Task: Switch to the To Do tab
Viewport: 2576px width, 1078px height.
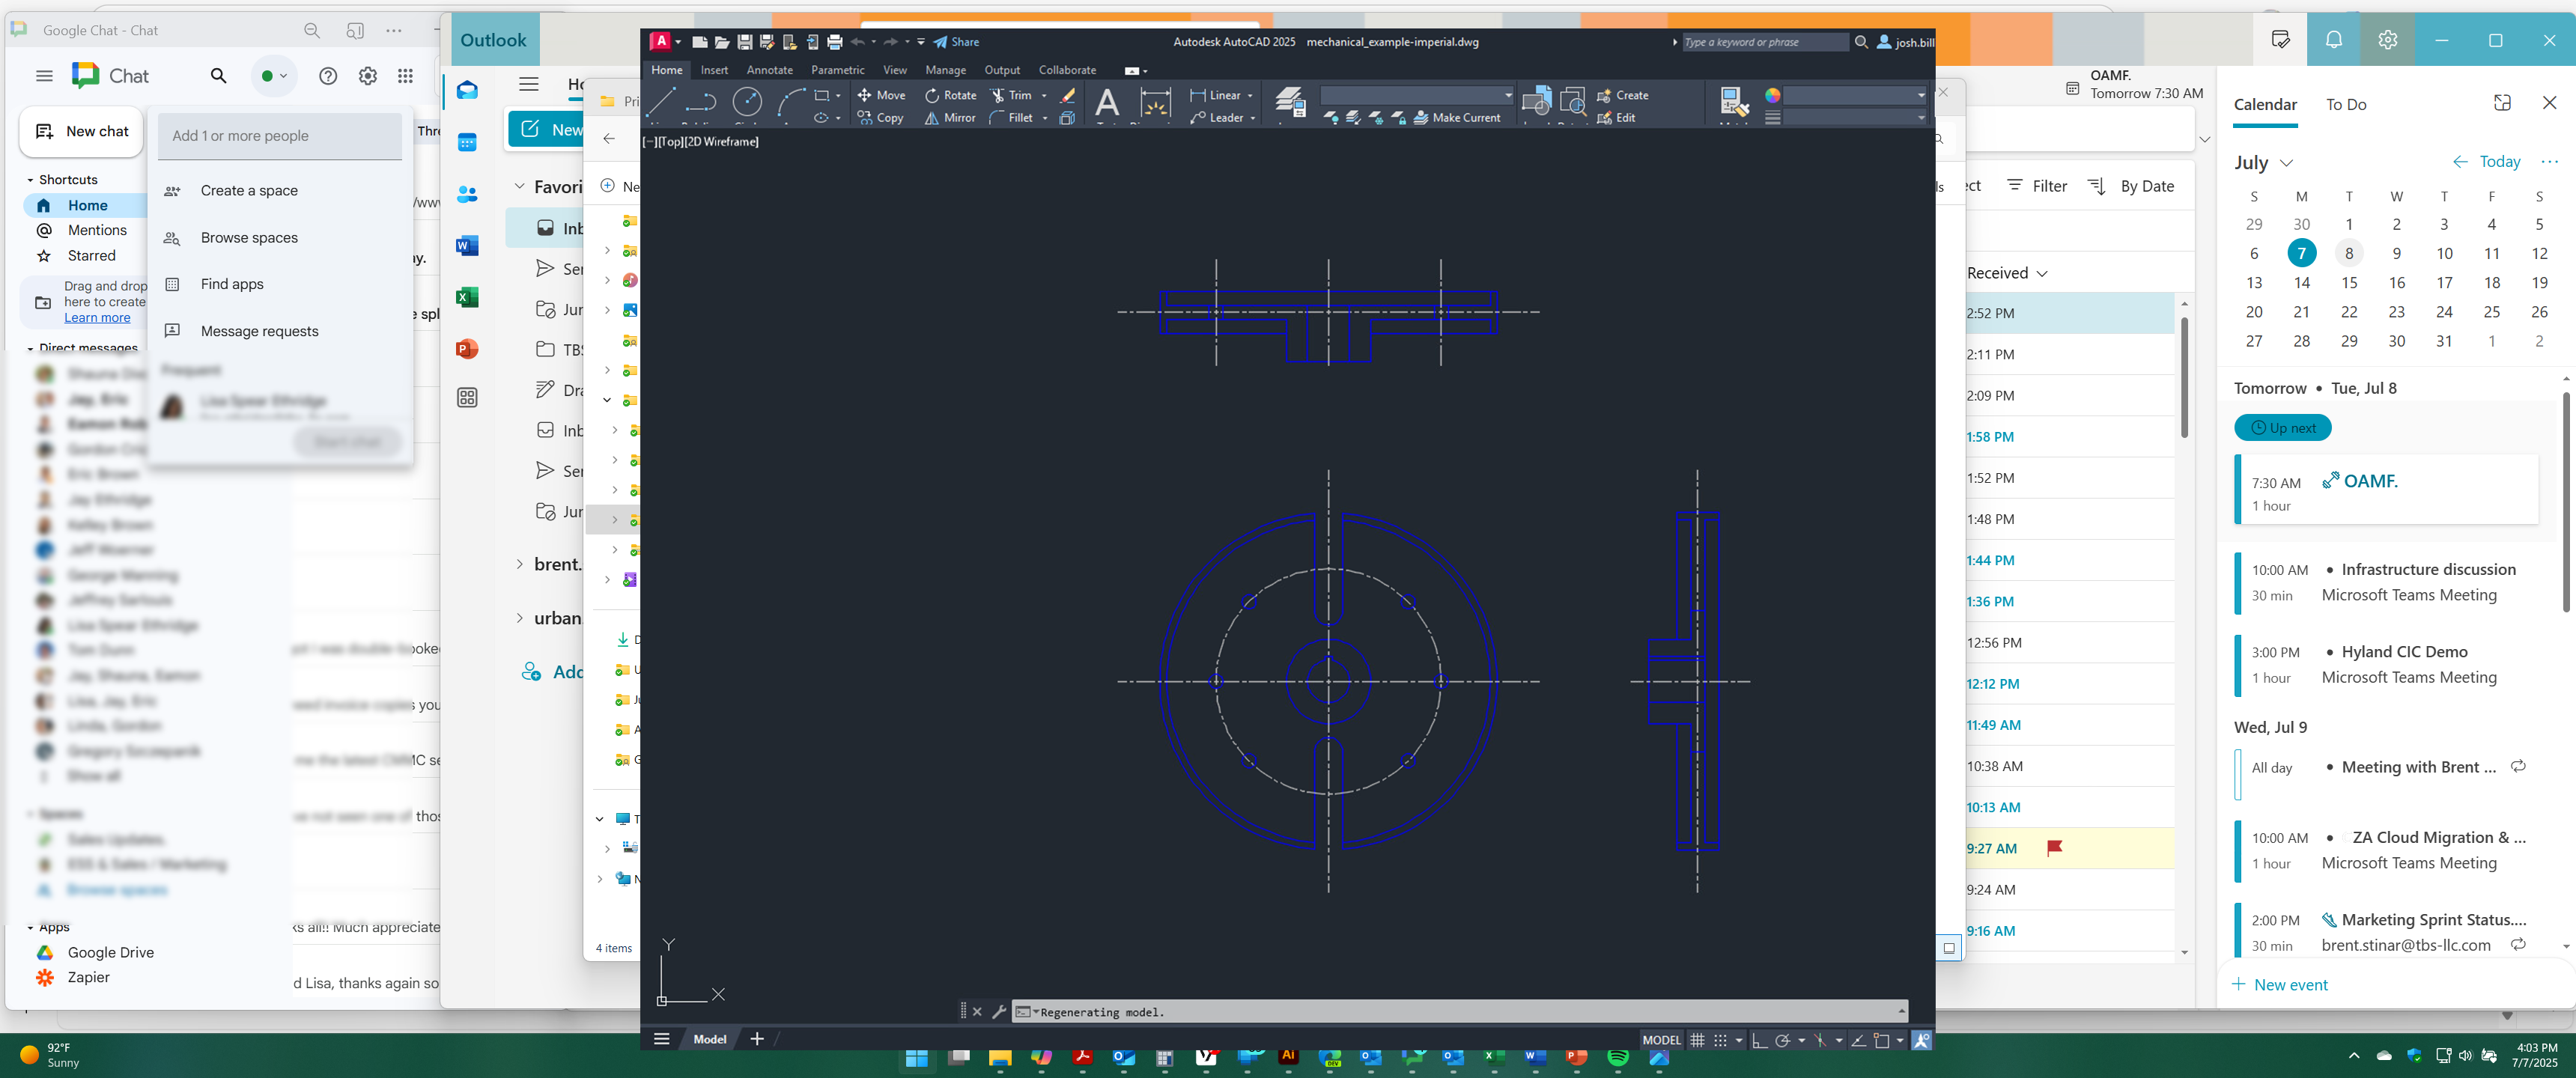Action: [x=2346, y=104]
